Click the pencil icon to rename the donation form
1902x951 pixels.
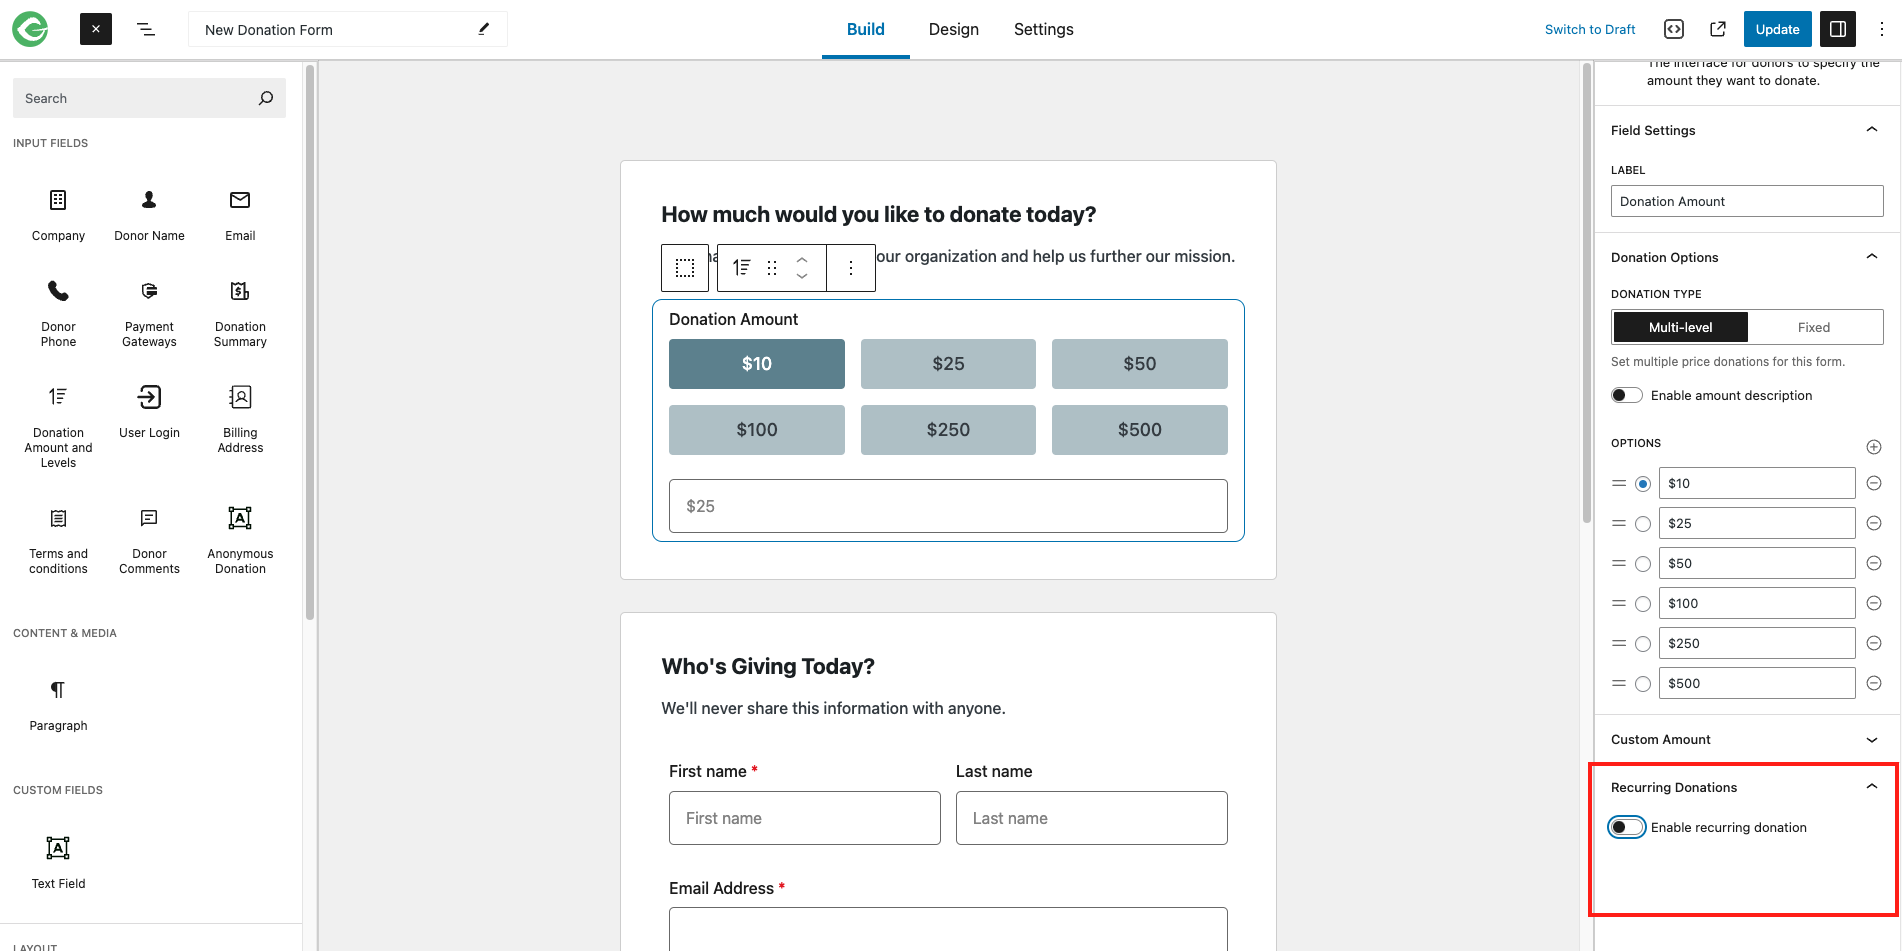pyautogui.click(x=483, y=29)
